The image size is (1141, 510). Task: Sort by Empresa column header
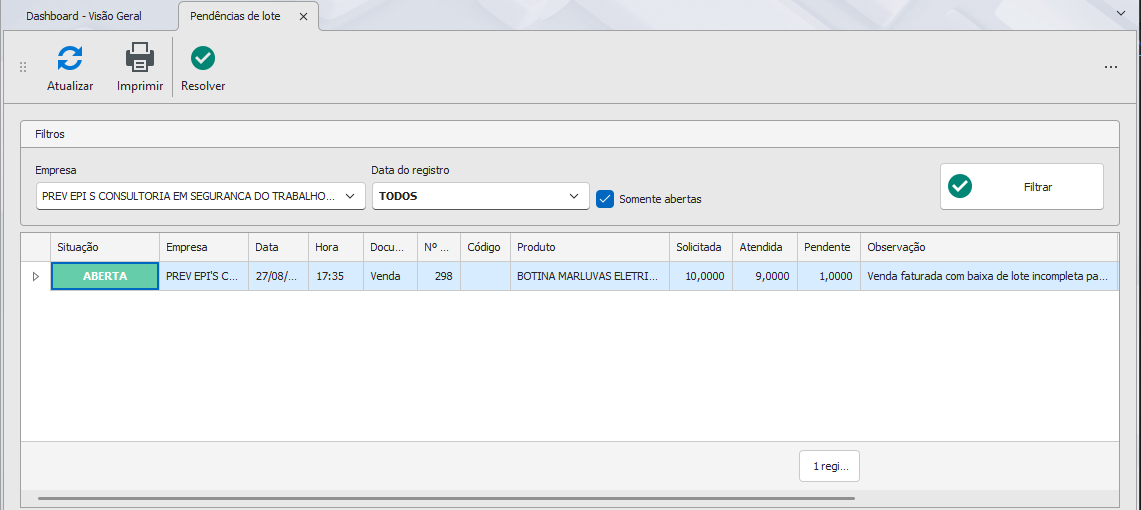204,247
